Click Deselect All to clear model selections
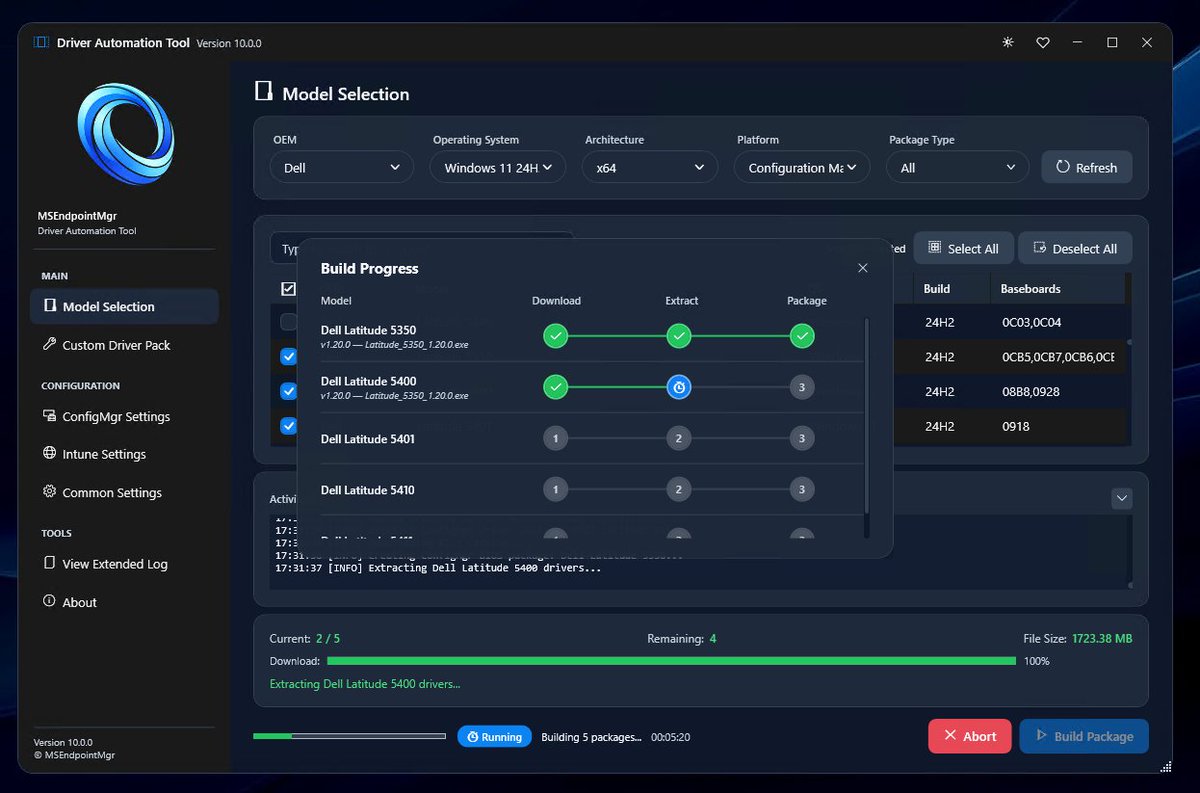 coord(1074,247)
